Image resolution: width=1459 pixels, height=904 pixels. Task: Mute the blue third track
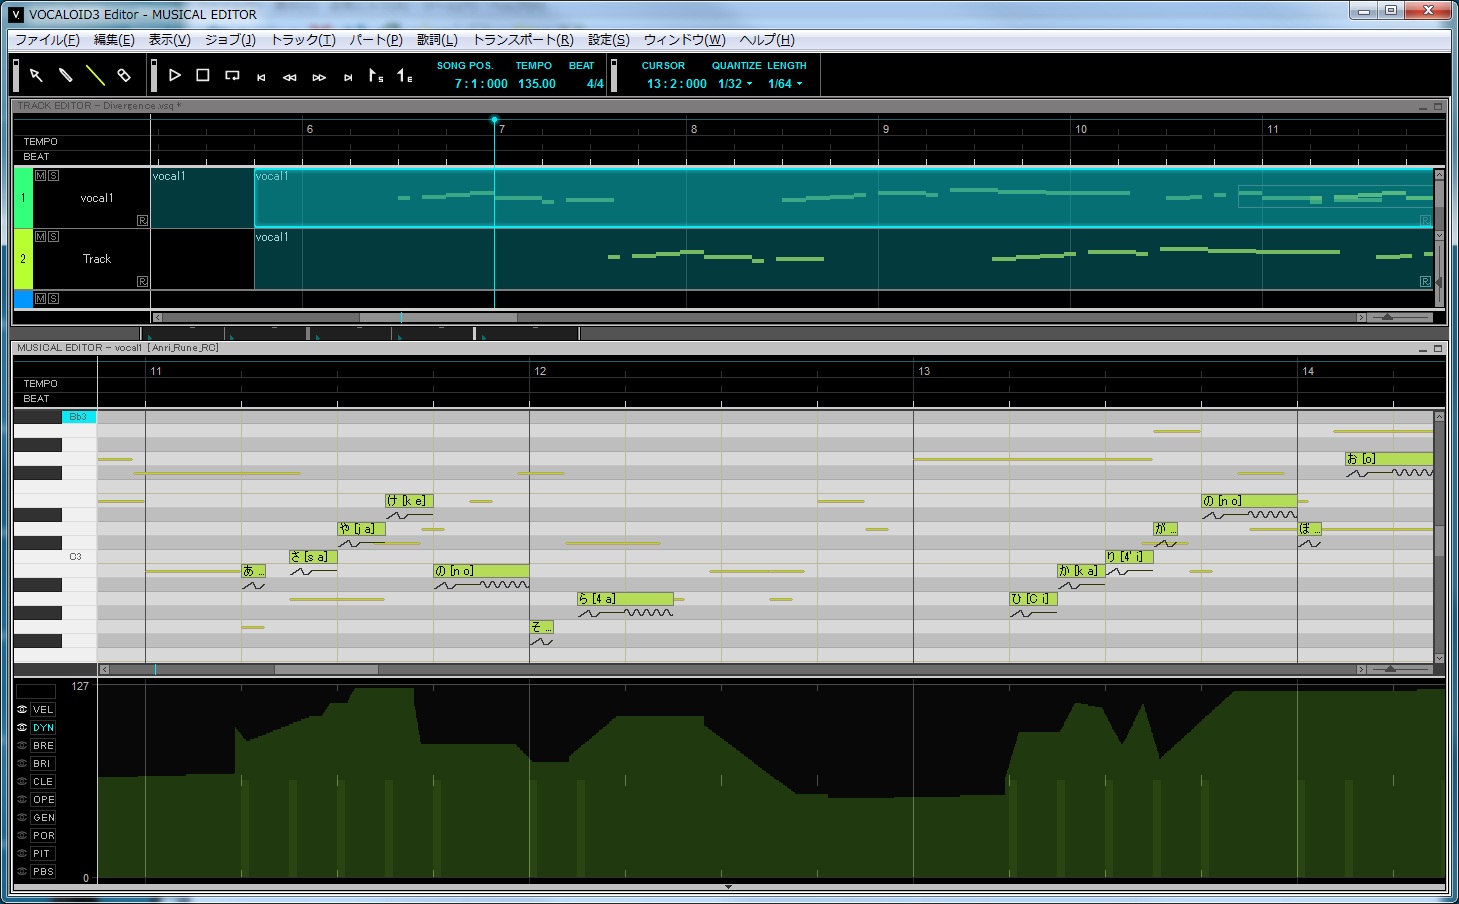(x=40, y=298)
